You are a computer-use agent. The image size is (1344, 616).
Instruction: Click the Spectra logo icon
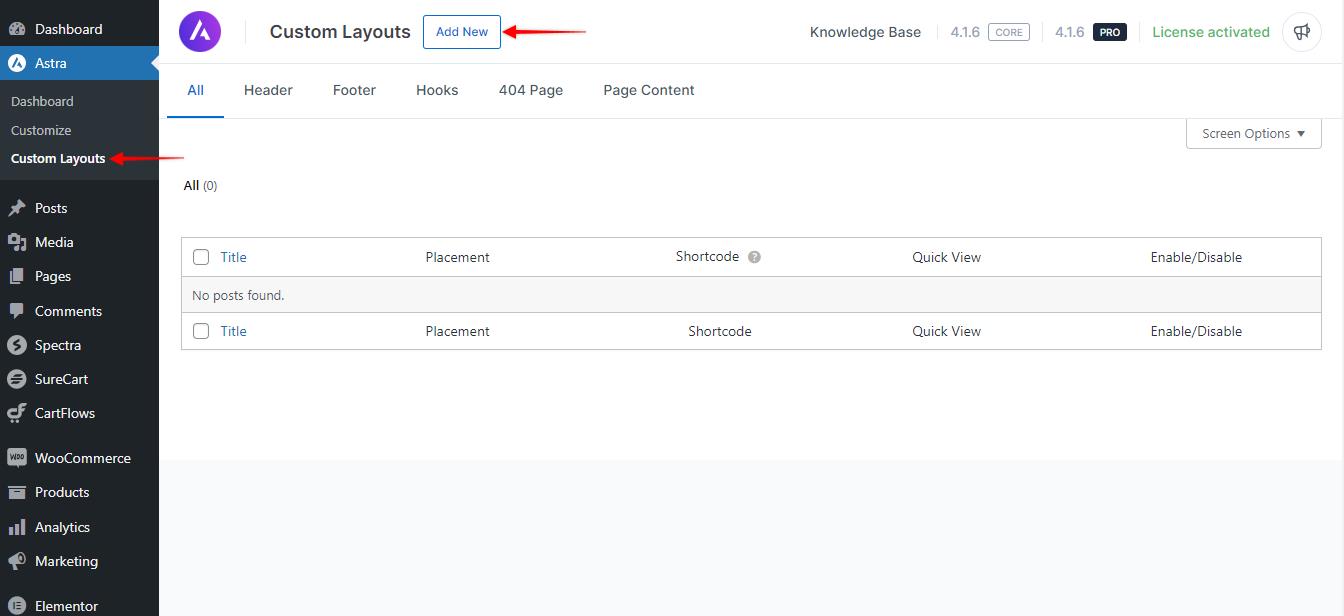point(16,345)
